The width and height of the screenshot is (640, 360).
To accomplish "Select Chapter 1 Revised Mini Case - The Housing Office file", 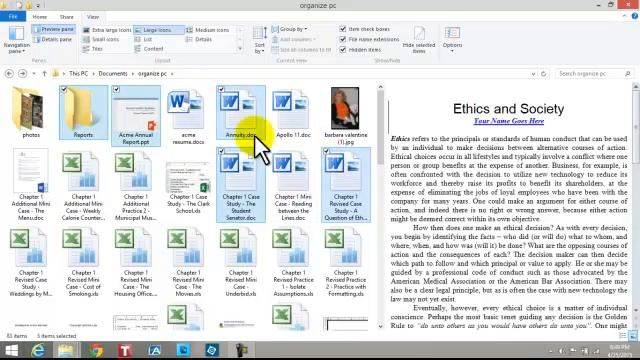I will 136,261.
